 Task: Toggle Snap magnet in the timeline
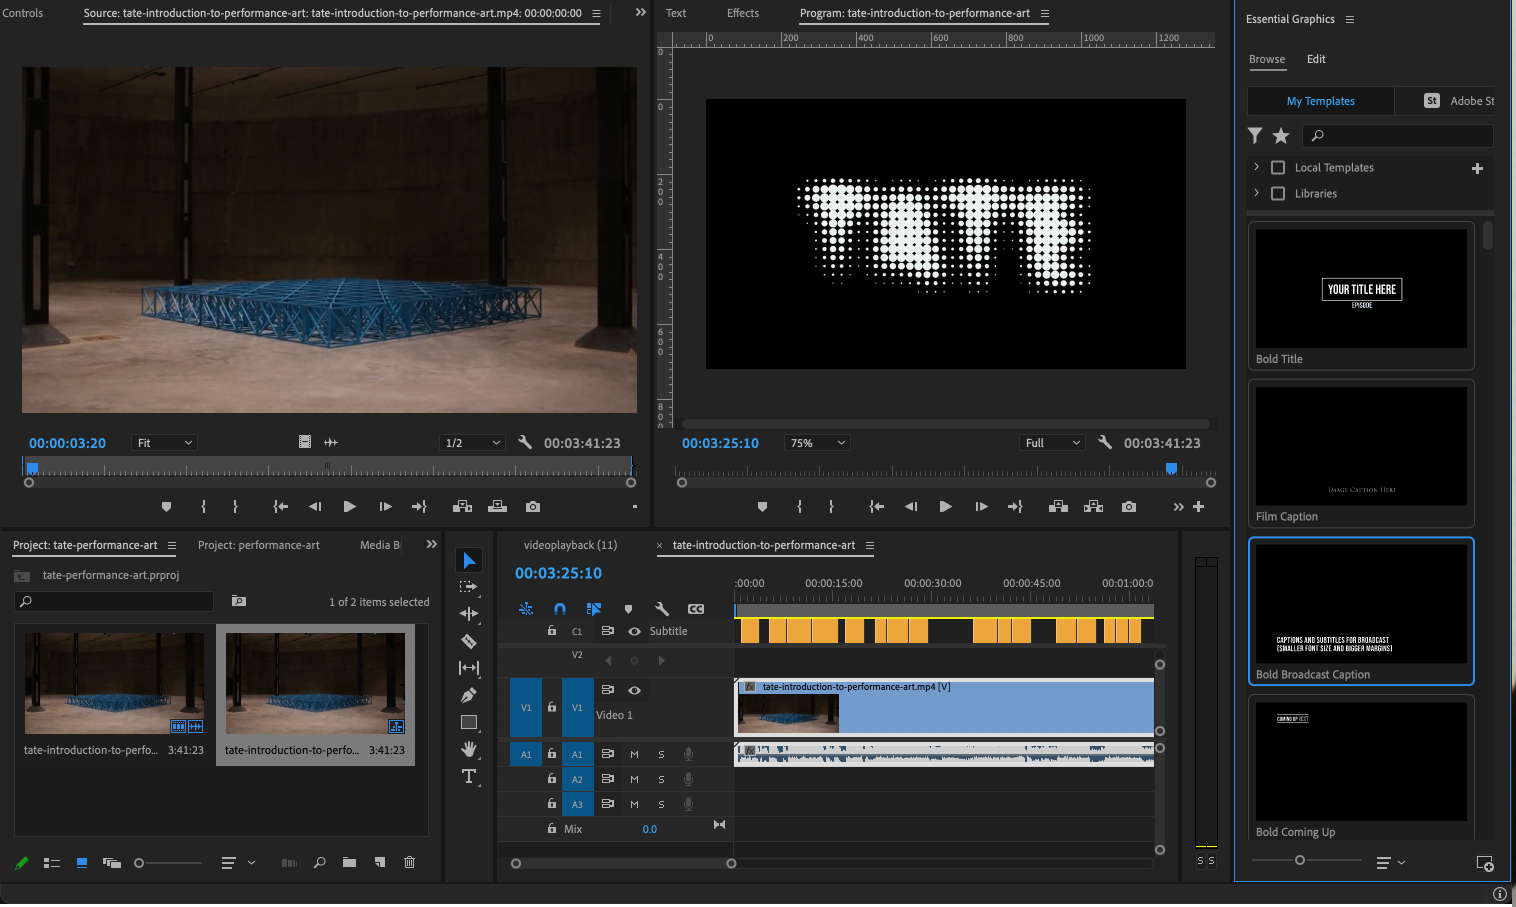coord(559,608)
